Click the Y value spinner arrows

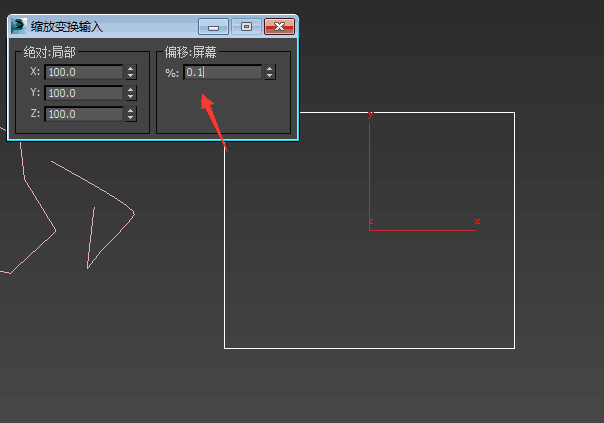131,93
